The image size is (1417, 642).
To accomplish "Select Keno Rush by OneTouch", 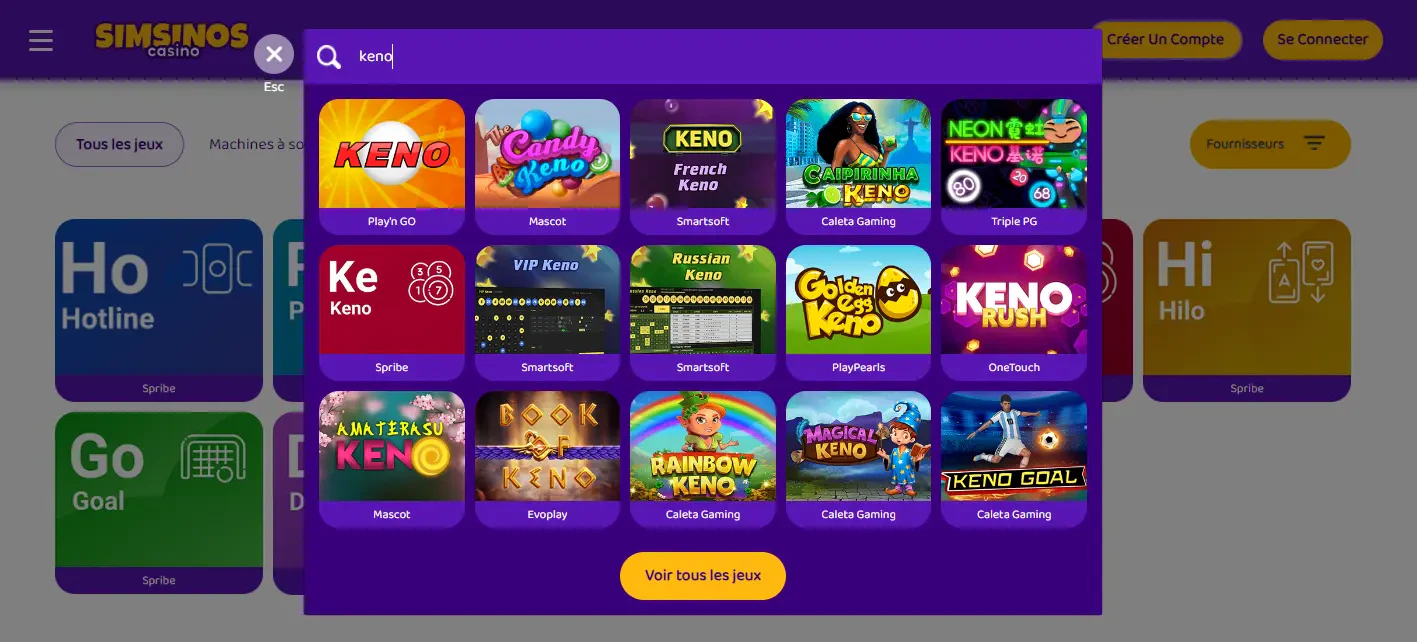I will point(1014,312).
